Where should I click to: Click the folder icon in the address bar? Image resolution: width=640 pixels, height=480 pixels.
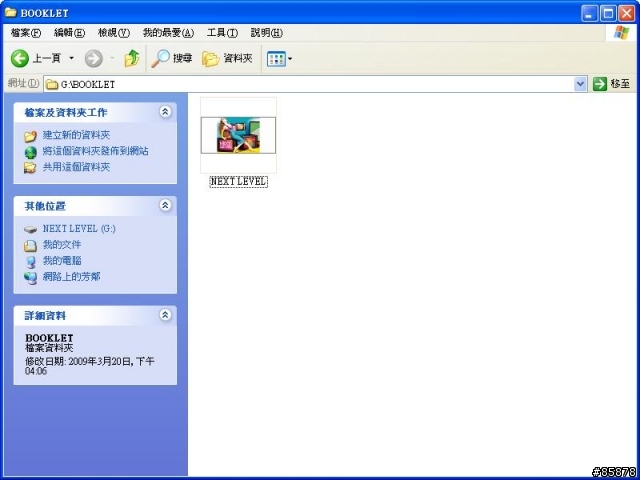coord(52,84)
